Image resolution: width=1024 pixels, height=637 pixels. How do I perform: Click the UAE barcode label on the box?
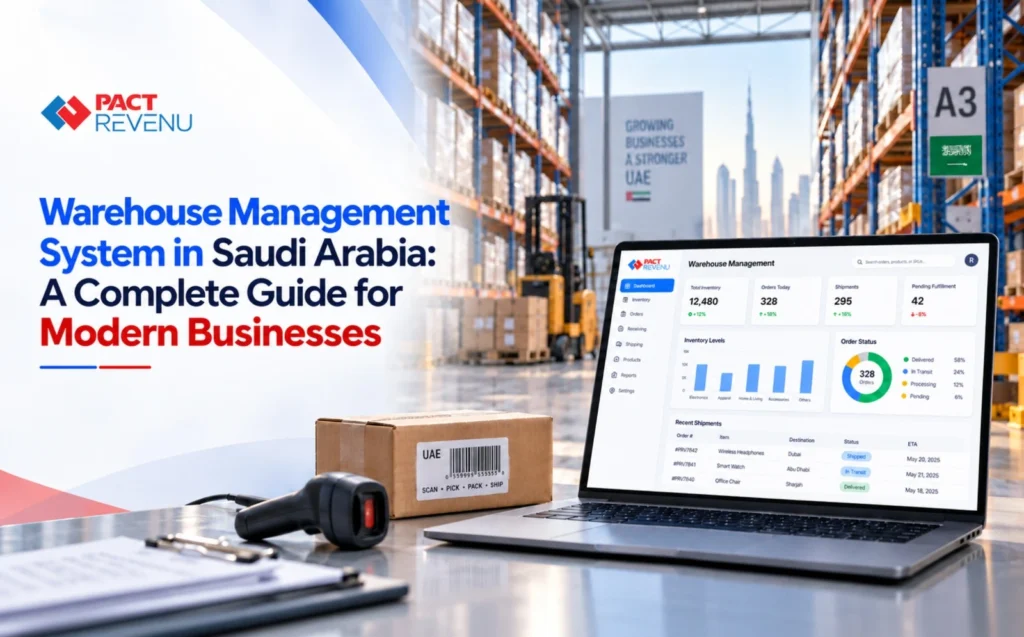pyautogui.click(x=462, y=468)
